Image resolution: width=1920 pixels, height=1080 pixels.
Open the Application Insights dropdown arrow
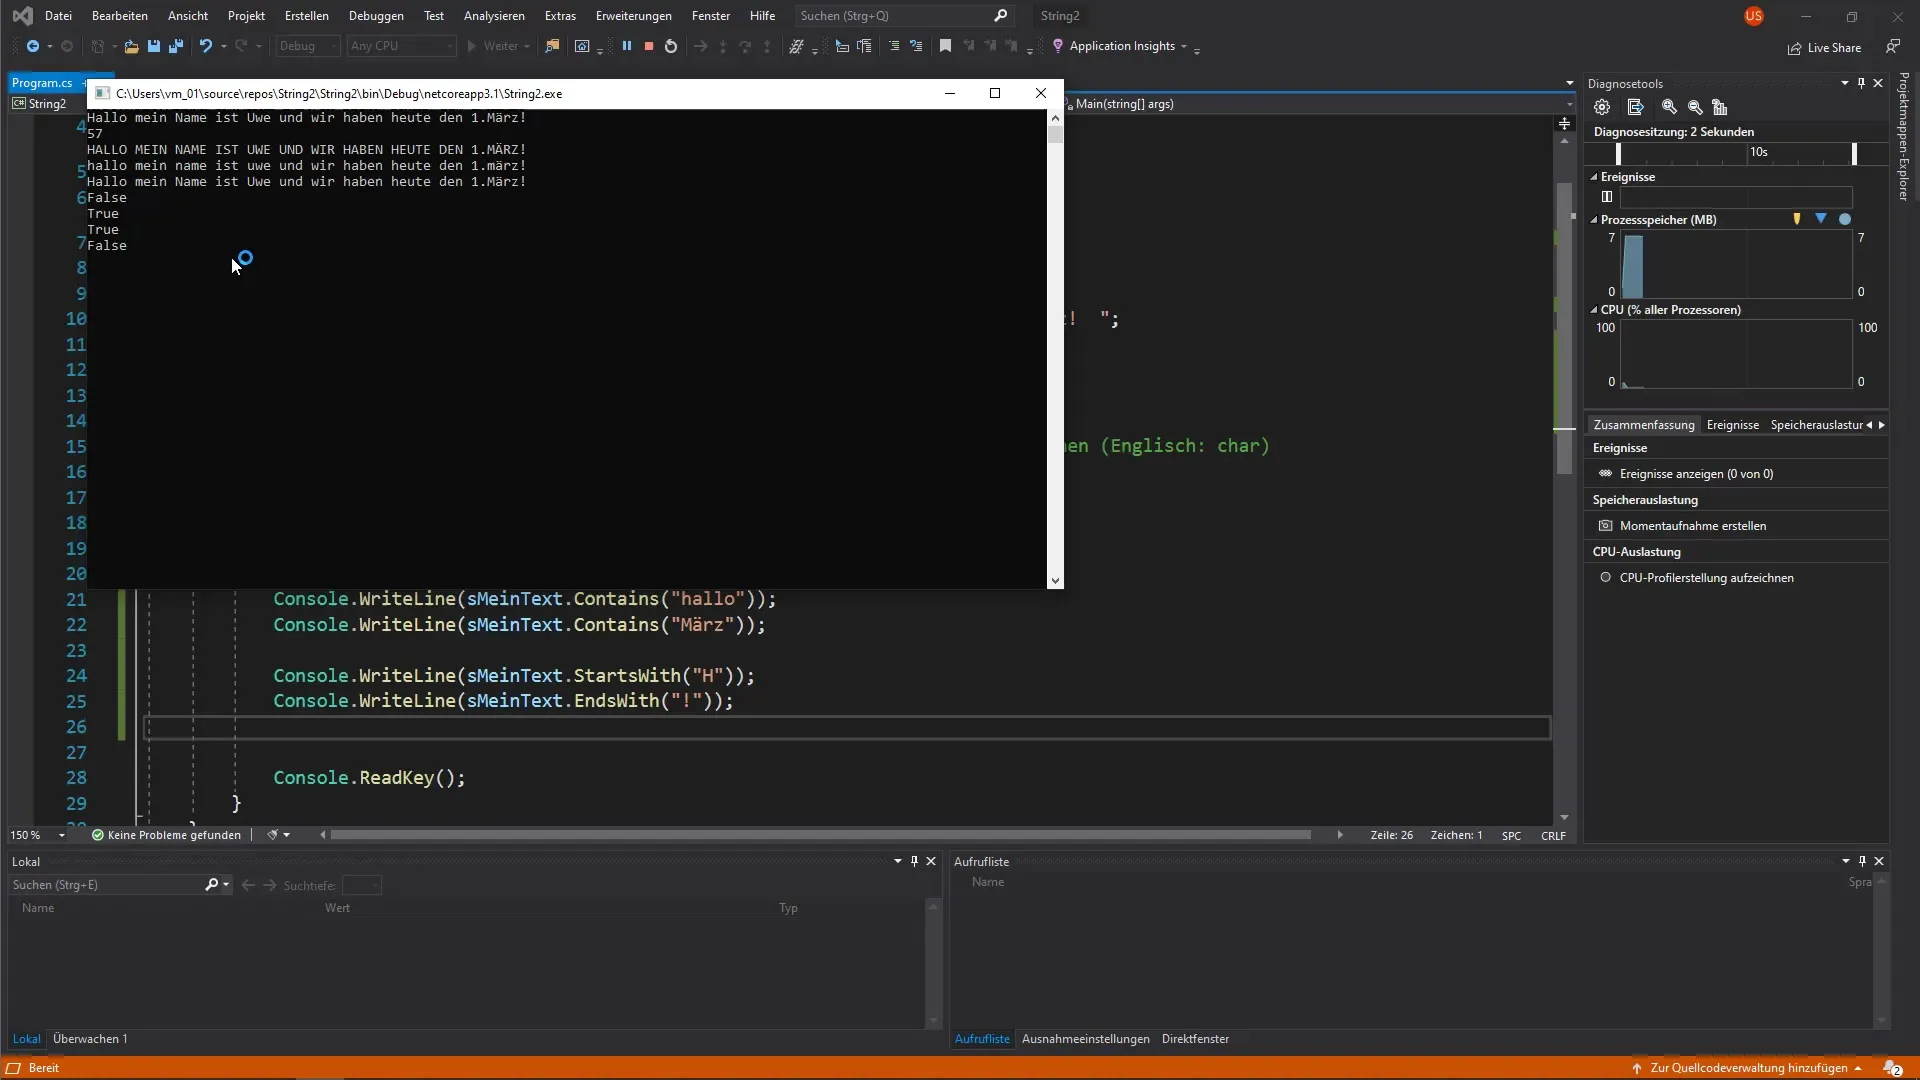click(x=1184, y=47)
